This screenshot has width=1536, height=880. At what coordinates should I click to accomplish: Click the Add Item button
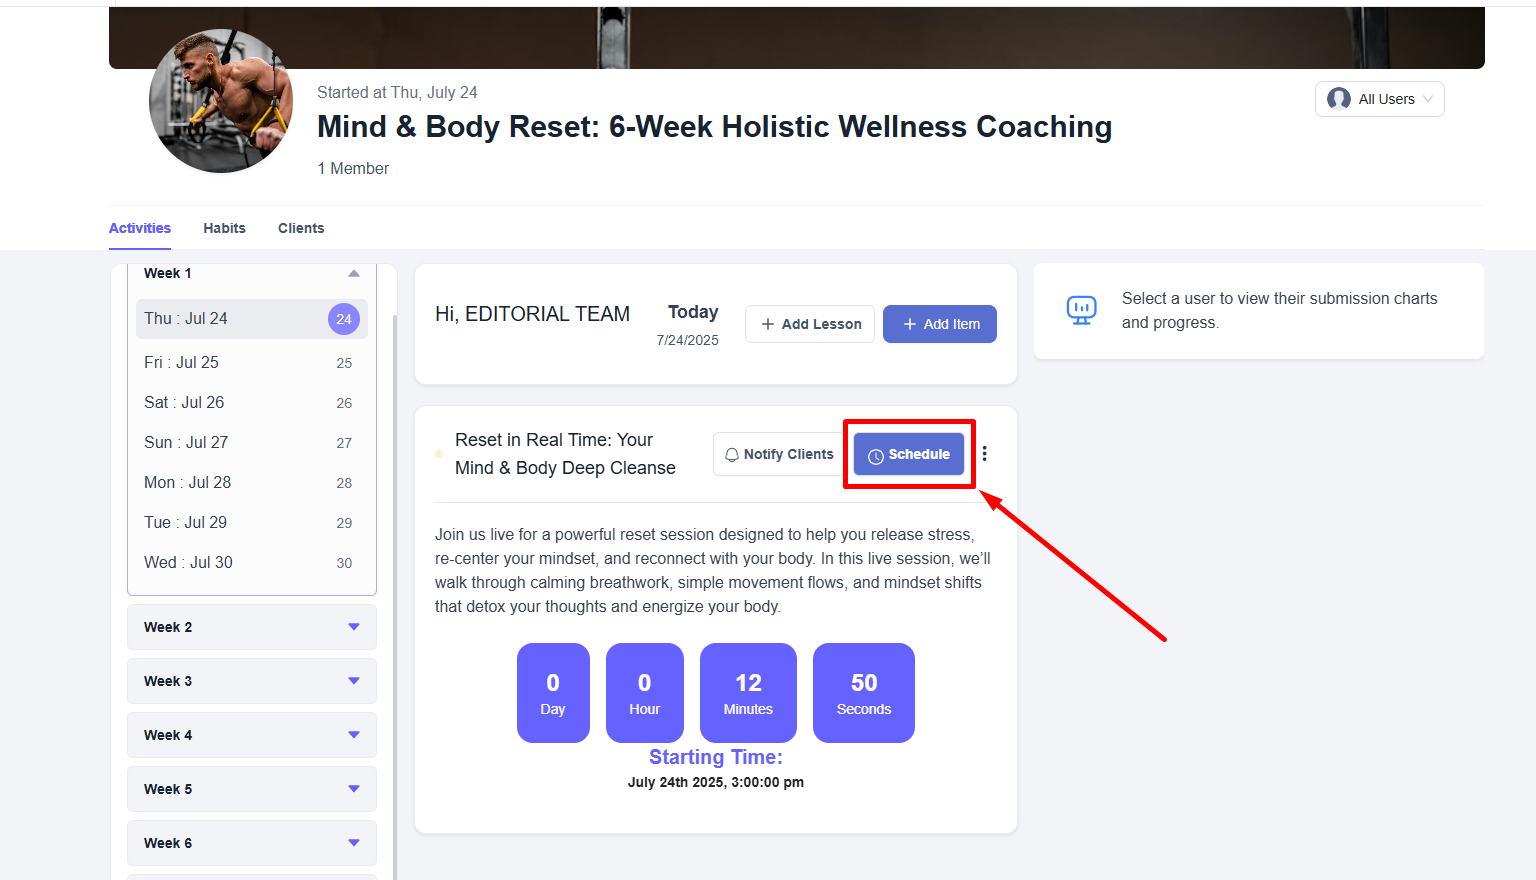(940, 324)
